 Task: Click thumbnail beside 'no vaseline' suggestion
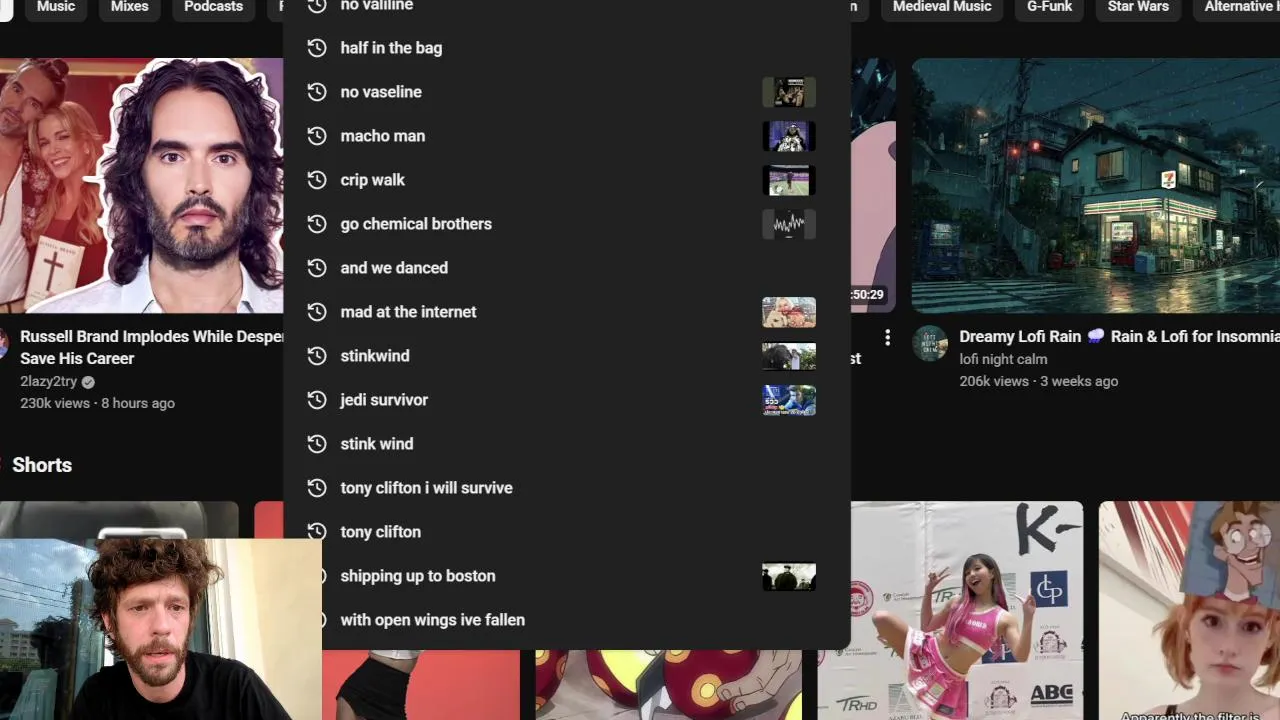click(x=789, y=92)
